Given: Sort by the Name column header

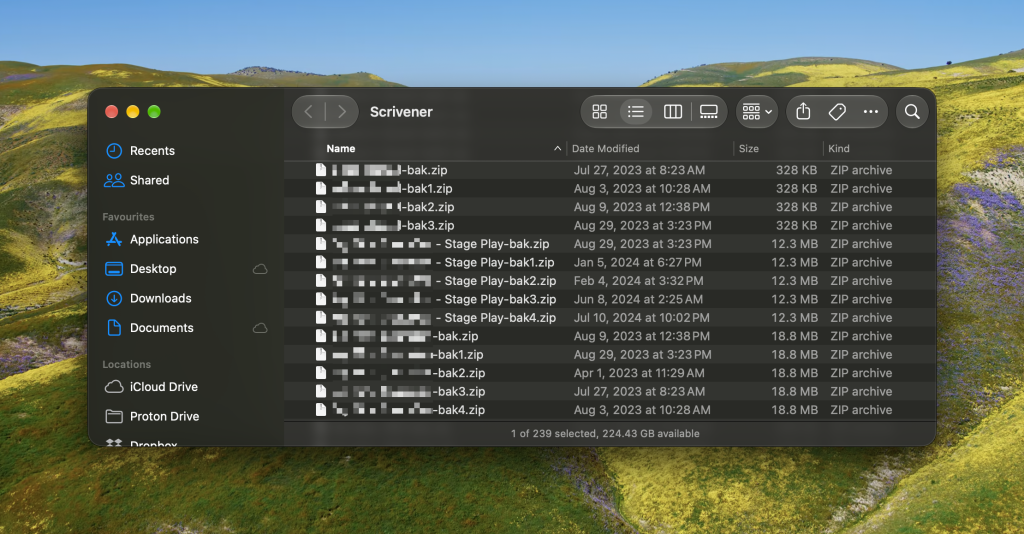Looking at the screenshot, I should (x=341, y=149).
